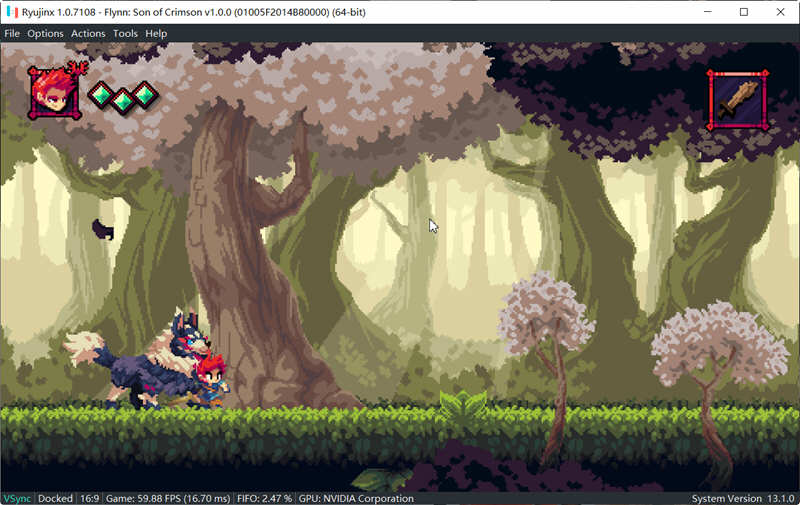
Task: Click the middle green health gem
Action: [x=123, y=101]
